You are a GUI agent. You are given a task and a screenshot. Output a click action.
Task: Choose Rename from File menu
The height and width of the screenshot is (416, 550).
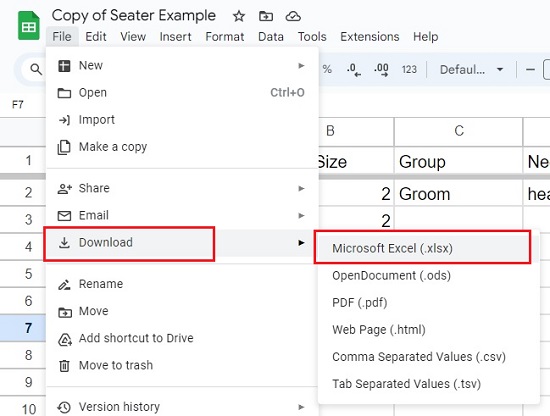182,284
